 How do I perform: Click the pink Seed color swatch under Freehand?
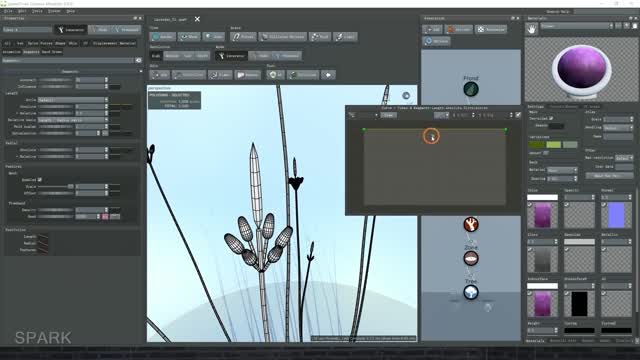point(105,217)
